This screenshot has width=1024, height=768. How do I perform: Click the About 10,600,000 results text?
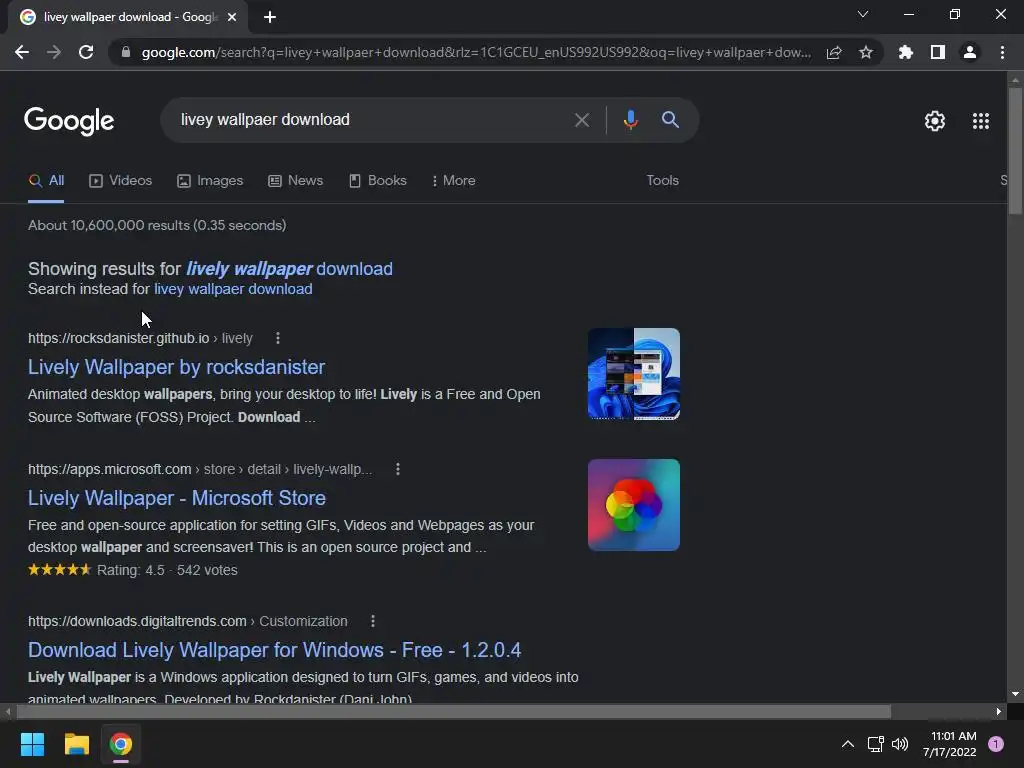coord(157,225)
